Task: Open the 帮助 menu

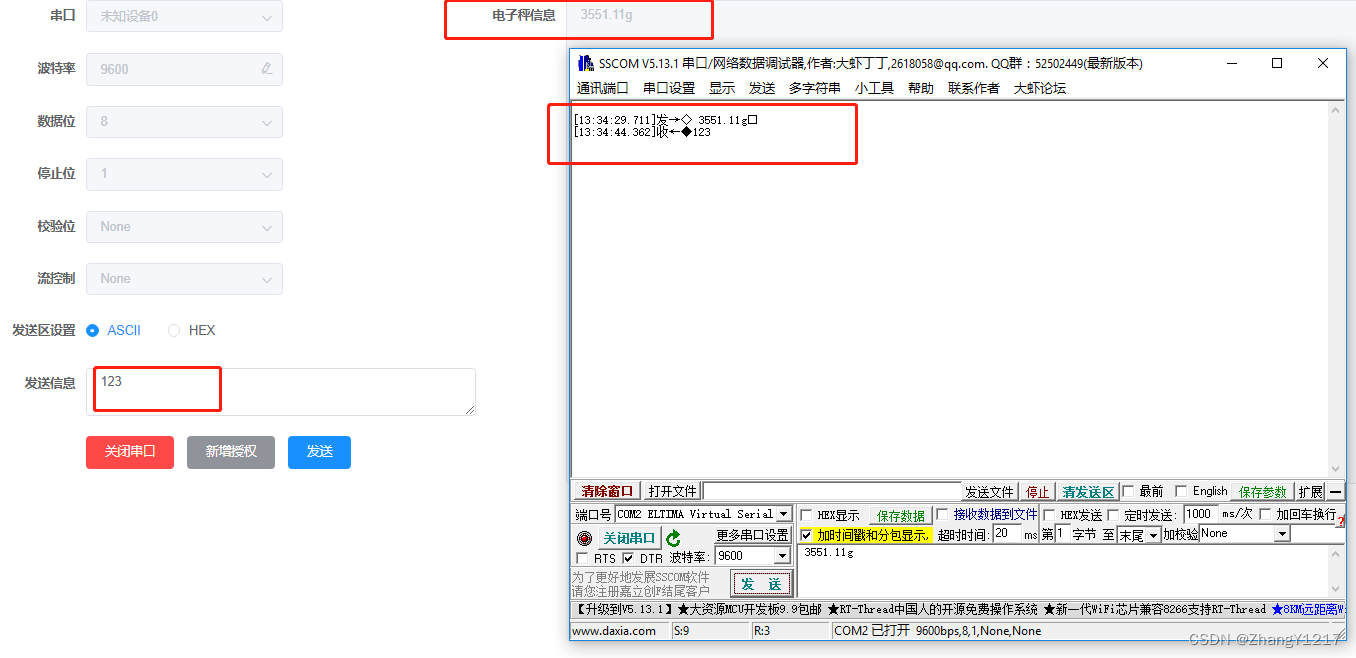Action: pos(921,88)
